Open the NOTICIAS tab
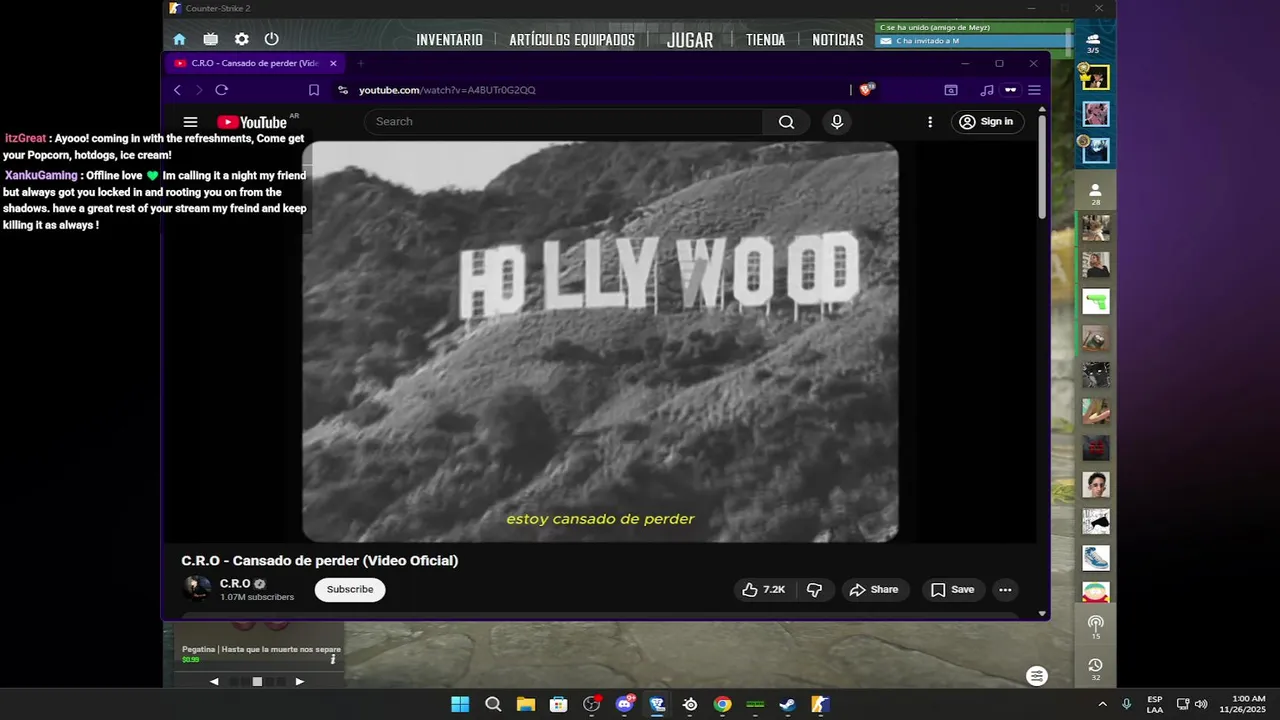Viewport: 1280px width, 720px height. 838,40
